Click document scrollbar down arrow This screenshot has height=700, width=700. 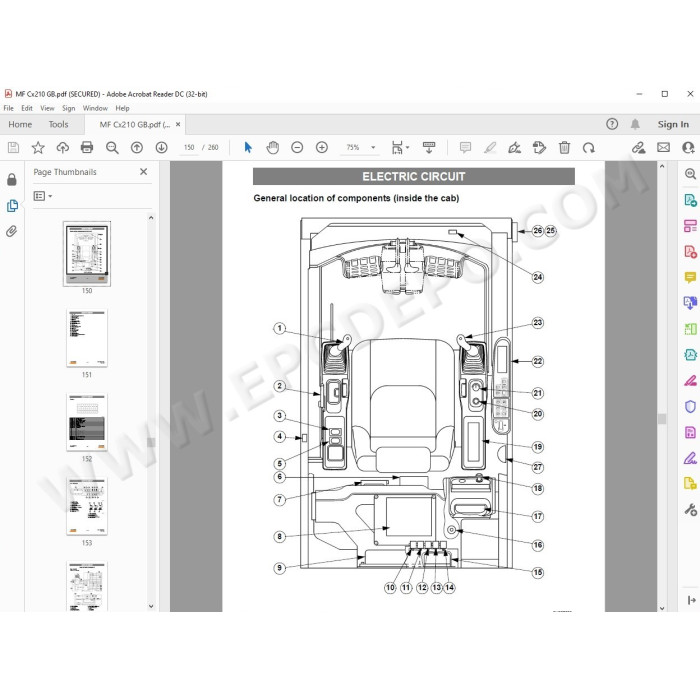point(662,608)
